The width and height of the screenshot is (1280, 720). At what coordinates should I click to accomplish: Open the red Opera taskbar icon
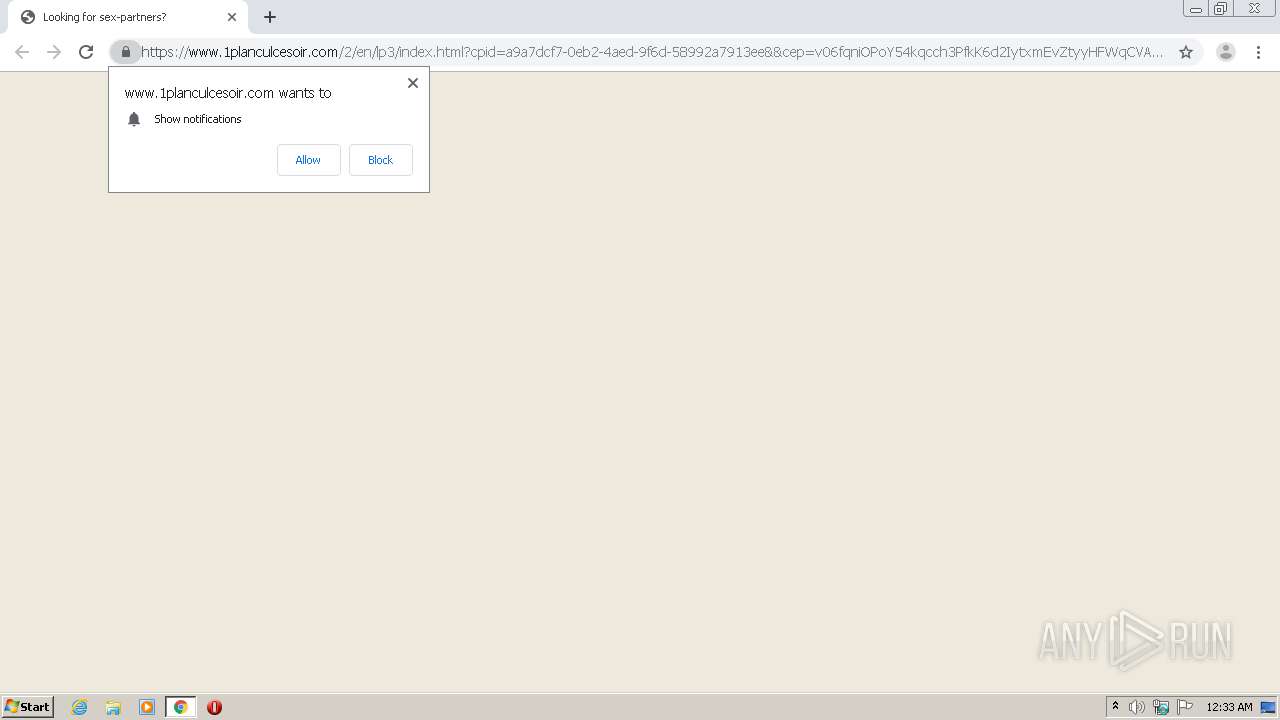pyautogui.click(x=214, y=707)
